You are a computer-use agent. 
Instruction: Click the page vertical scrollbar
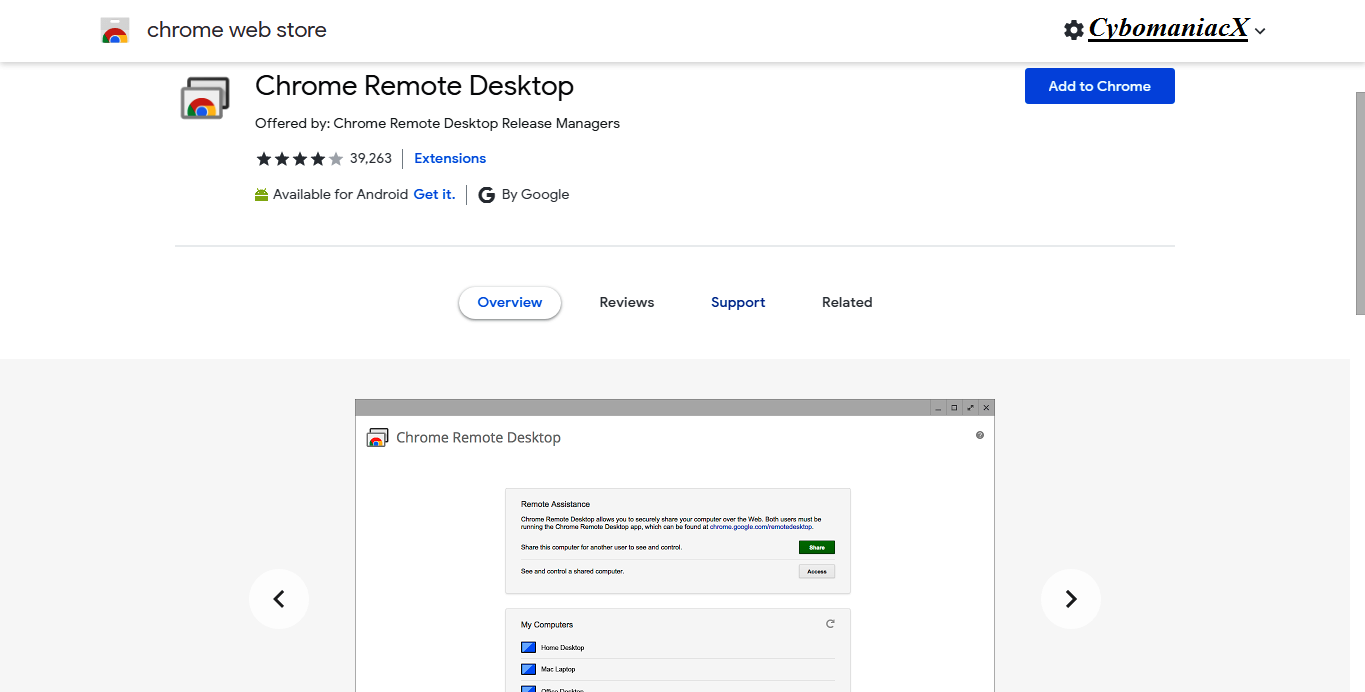1360,204
